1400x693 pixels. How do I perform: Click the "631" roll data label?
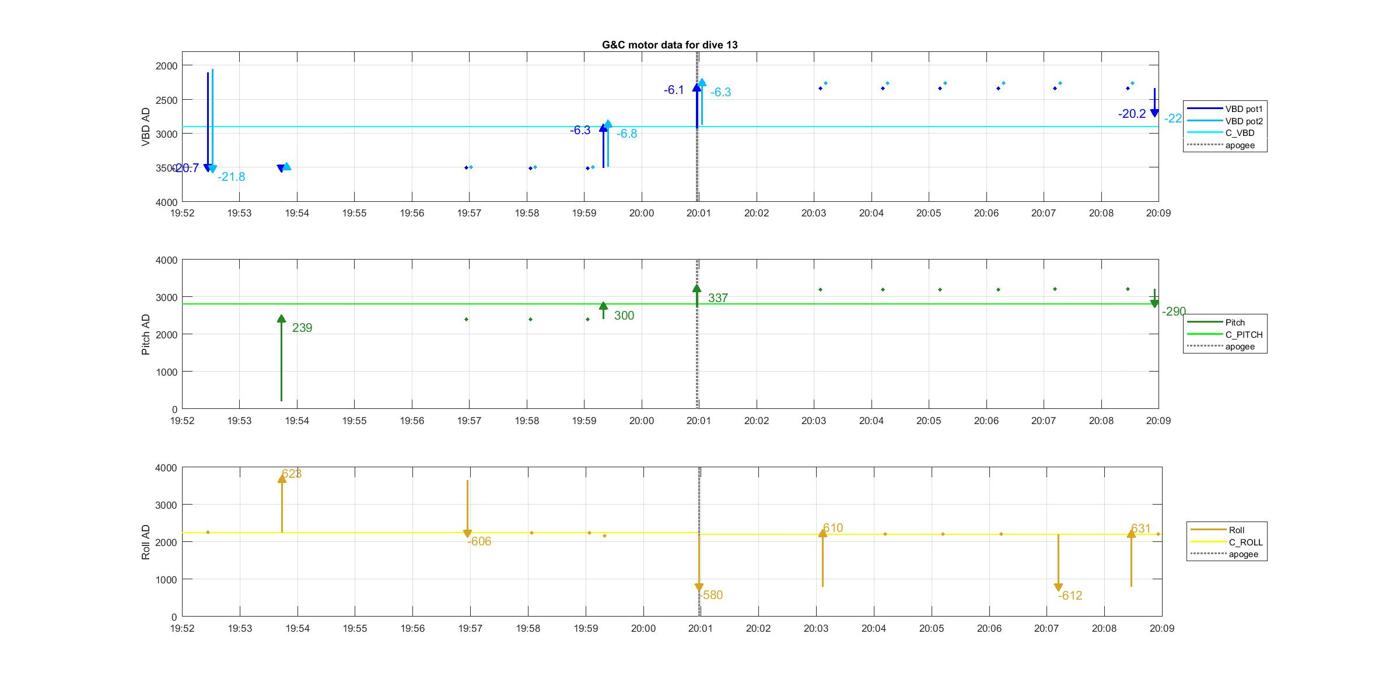coord(1141,529)
